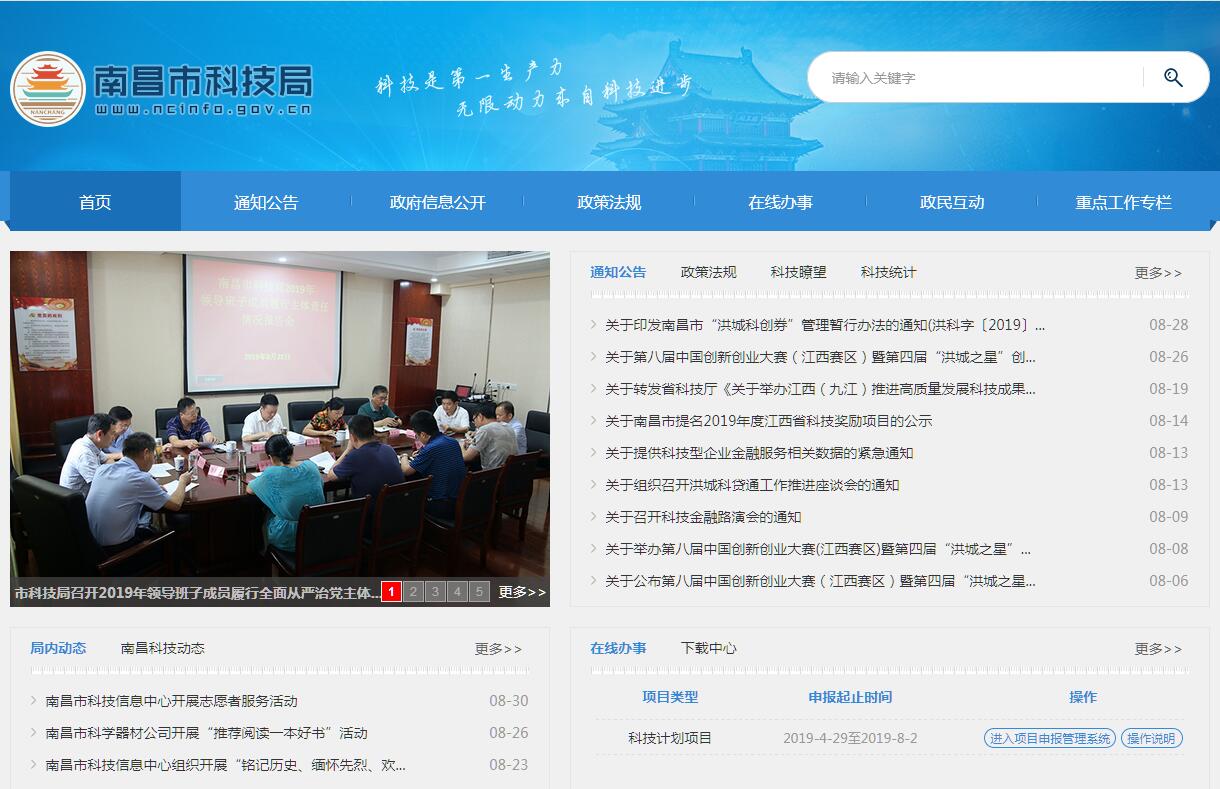Open 关于召开科技金融路演会的通知
Screen dimensions: 1220x789
coord(703,517)
